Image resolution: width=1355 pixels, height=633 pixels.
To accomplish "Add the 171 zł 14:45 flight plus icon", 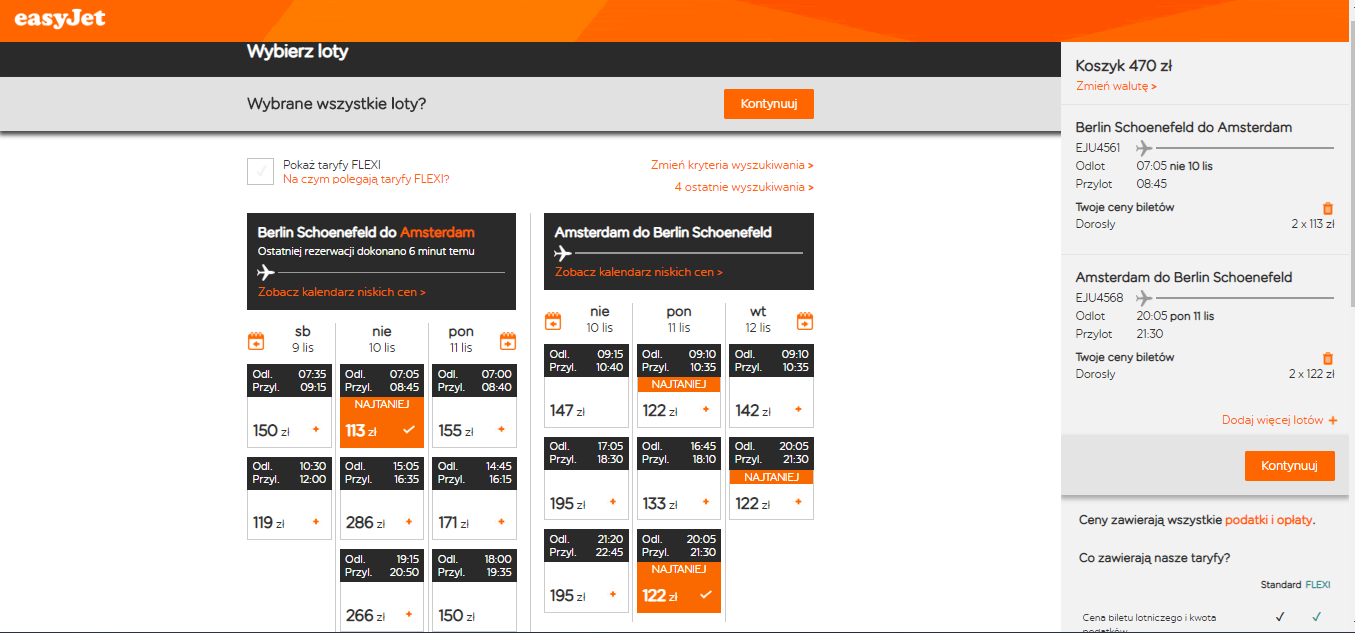I will click(500, 522).
